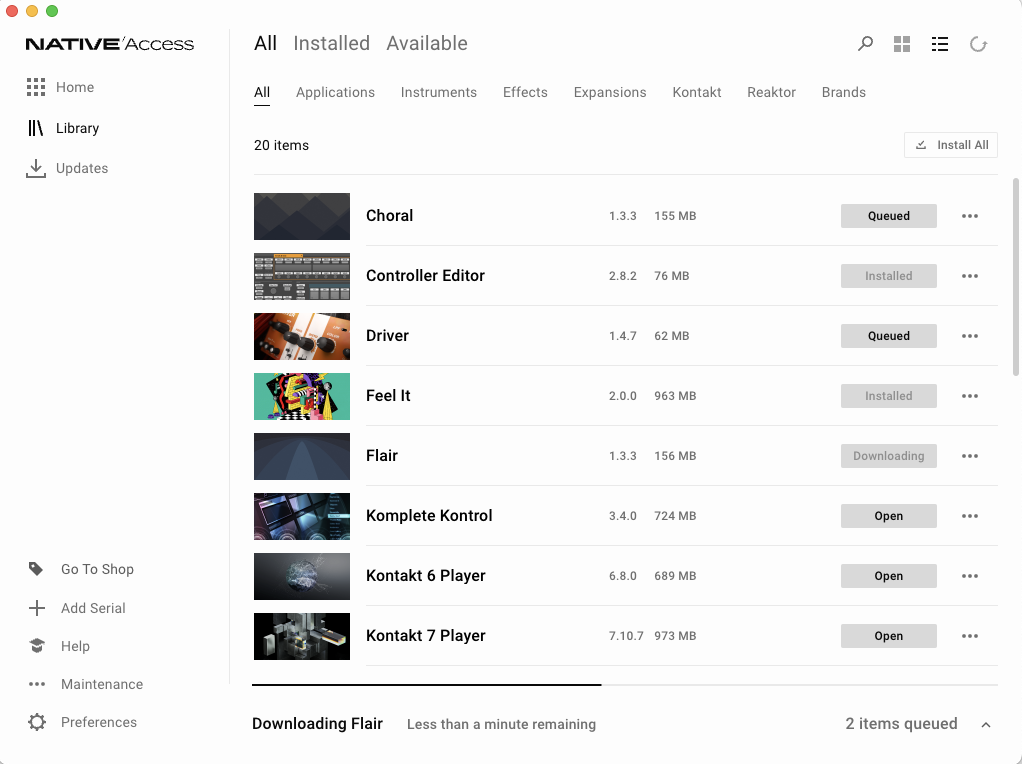Filter by Instruments category
The width and height of the screenshot is (1022, 764).
439,92
